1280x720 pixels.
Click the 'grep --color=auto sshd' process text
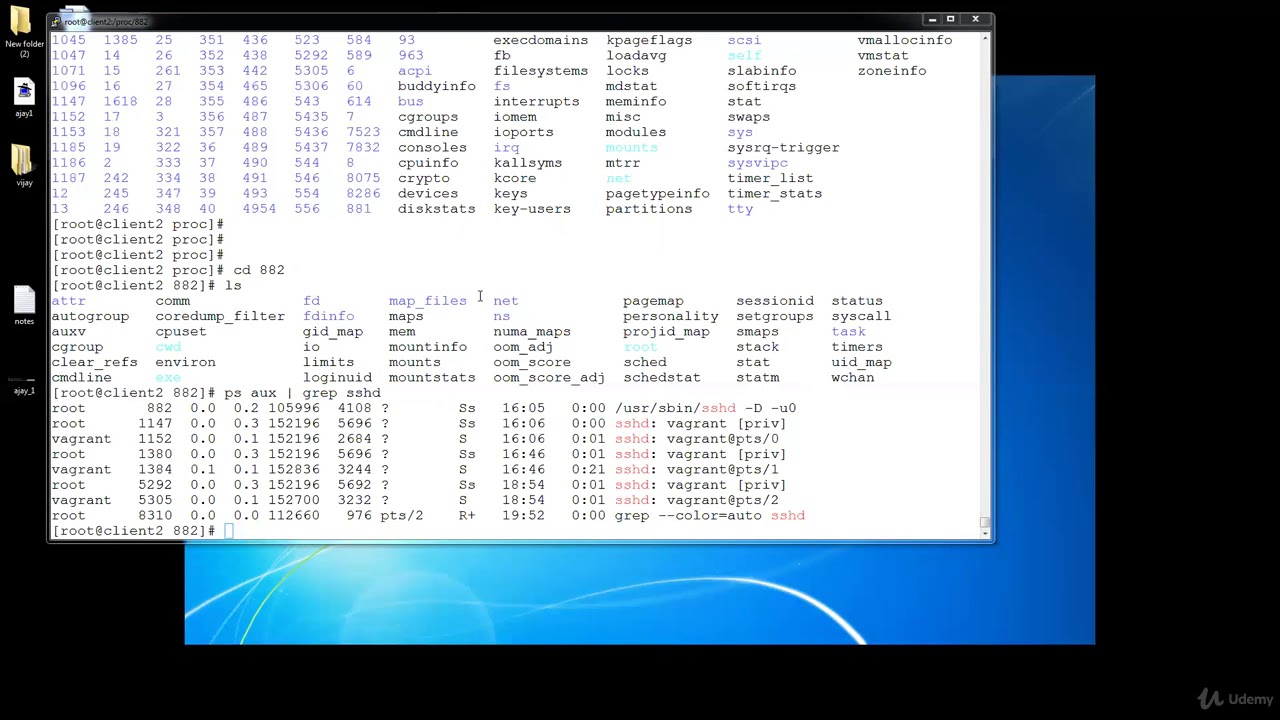click(x=710, y=515)
